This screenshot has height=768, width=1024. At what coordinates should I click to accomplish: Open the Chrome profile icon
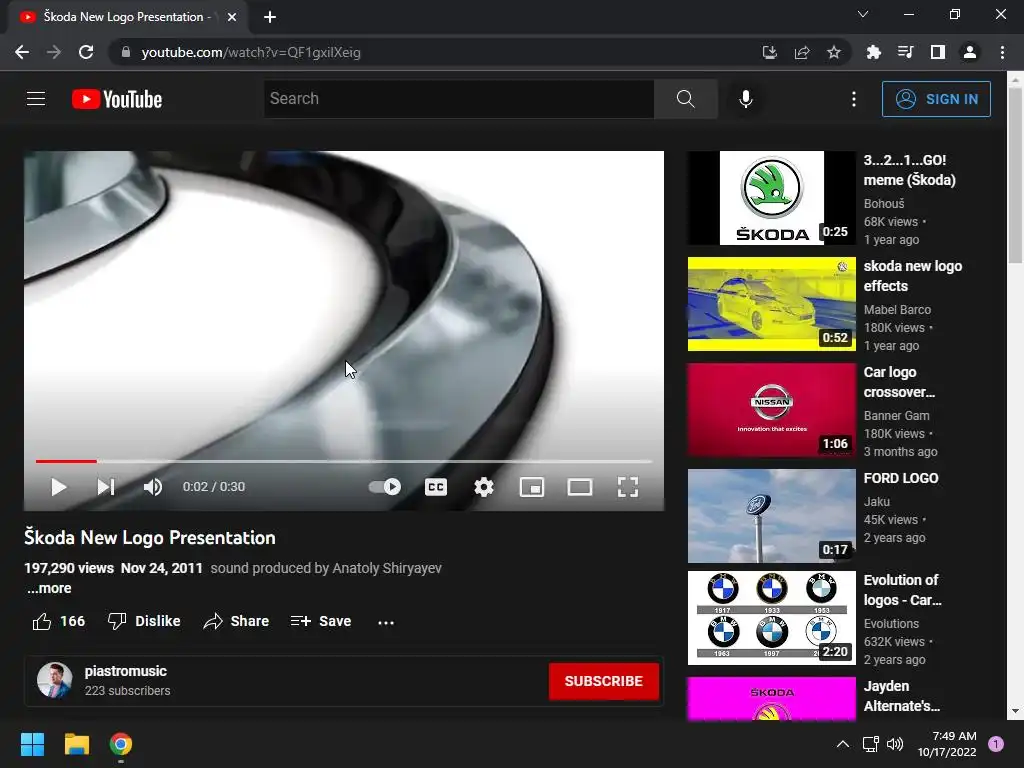pyautogui.click(x=970, y=52)
